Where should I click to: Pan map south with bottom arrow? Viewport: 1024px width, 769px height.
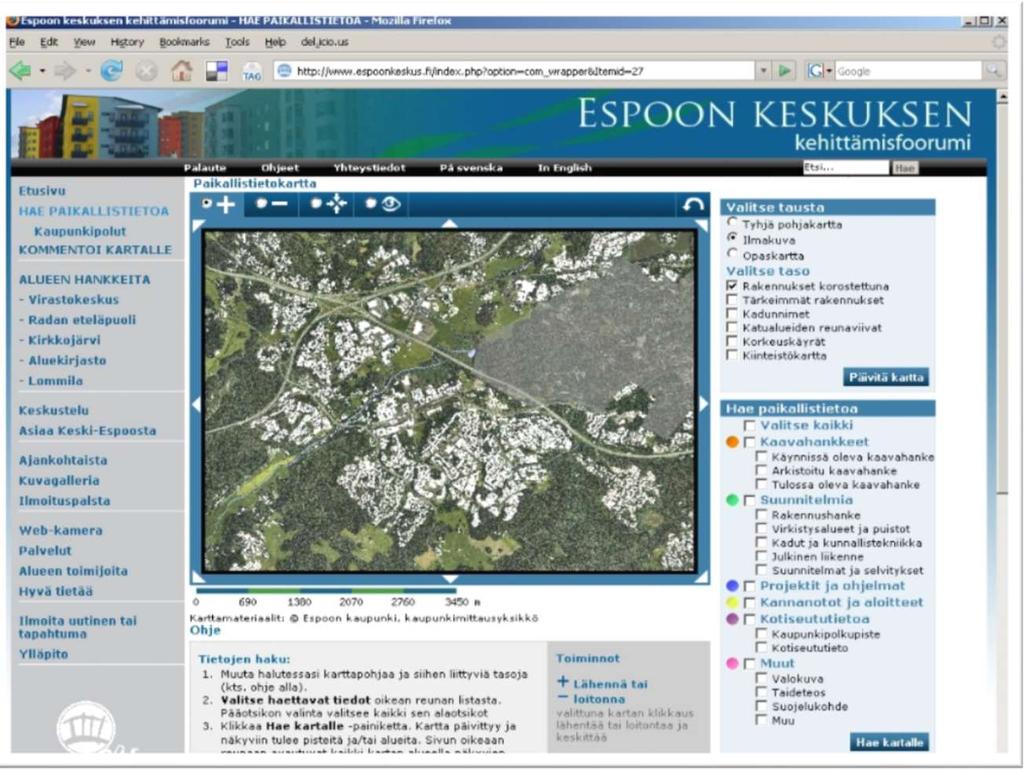(x=449, y=578)
